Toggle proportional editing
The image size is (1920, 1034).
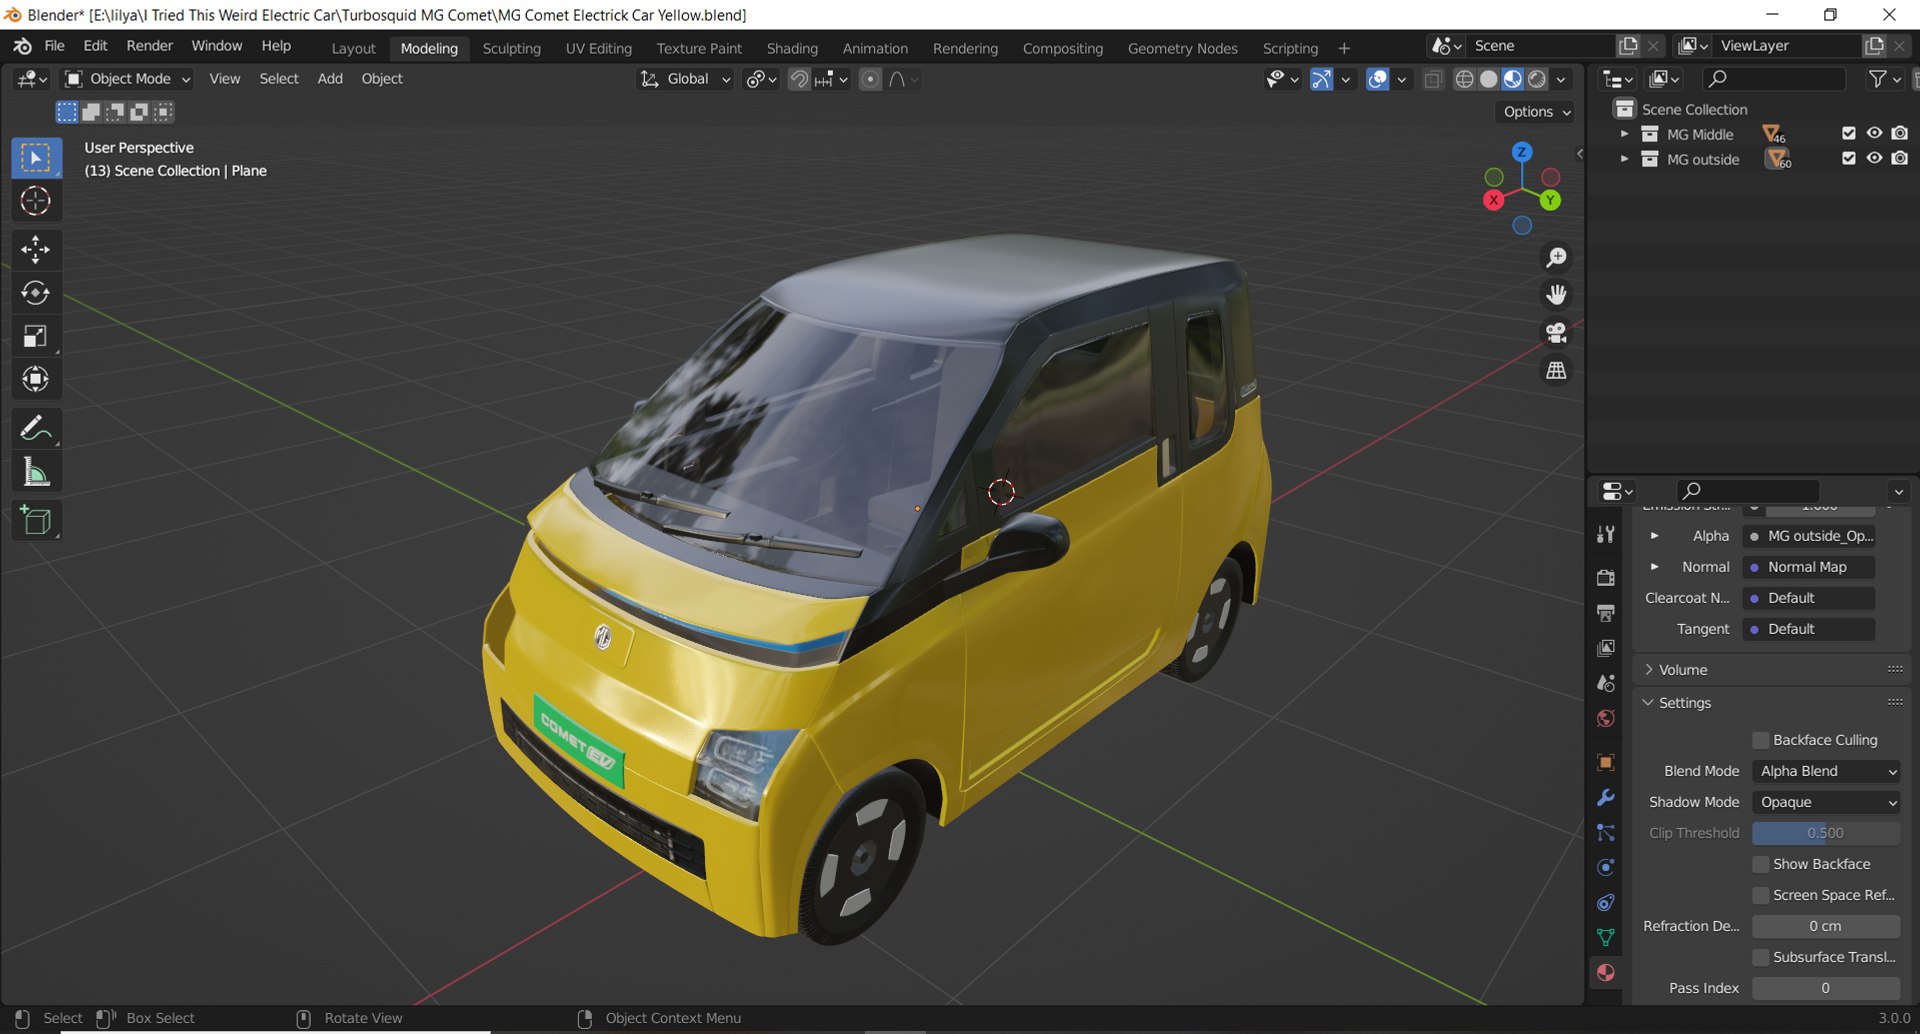(x=871, y=79)
